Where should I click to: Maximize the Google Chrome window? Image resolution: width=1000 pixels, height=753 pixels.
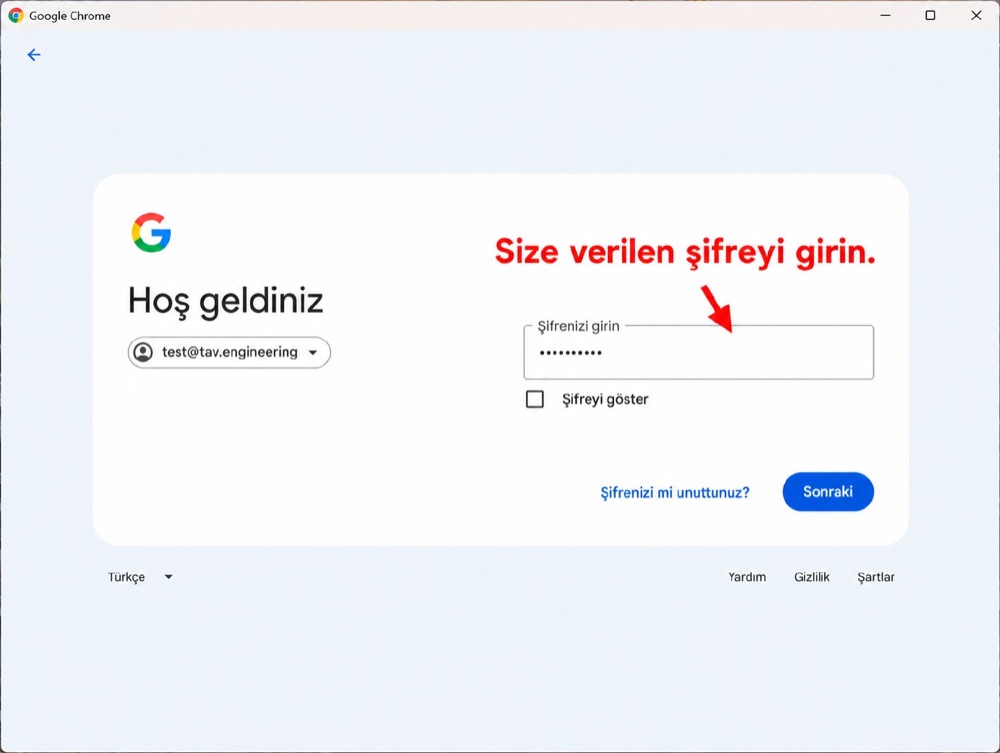(x=930, y=15)
